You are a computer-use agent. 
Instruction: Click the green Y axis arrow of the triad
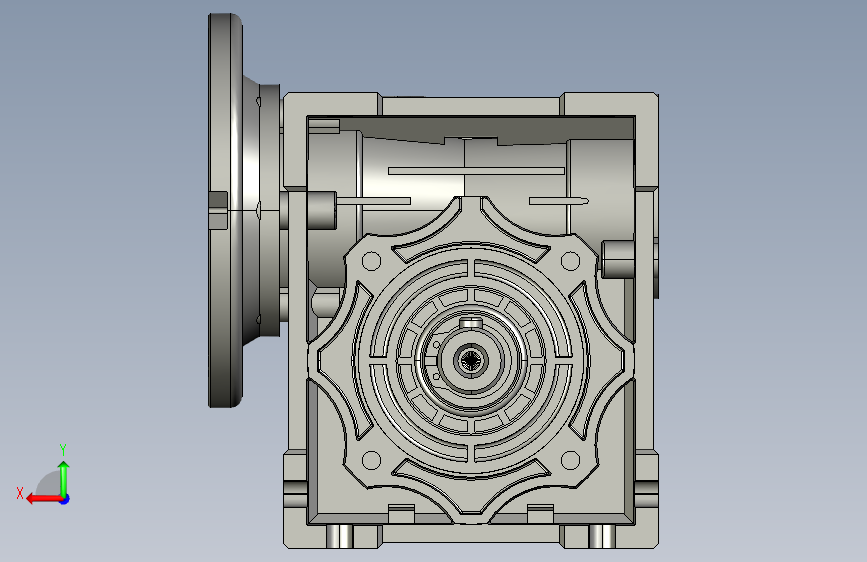coord(64,478)
